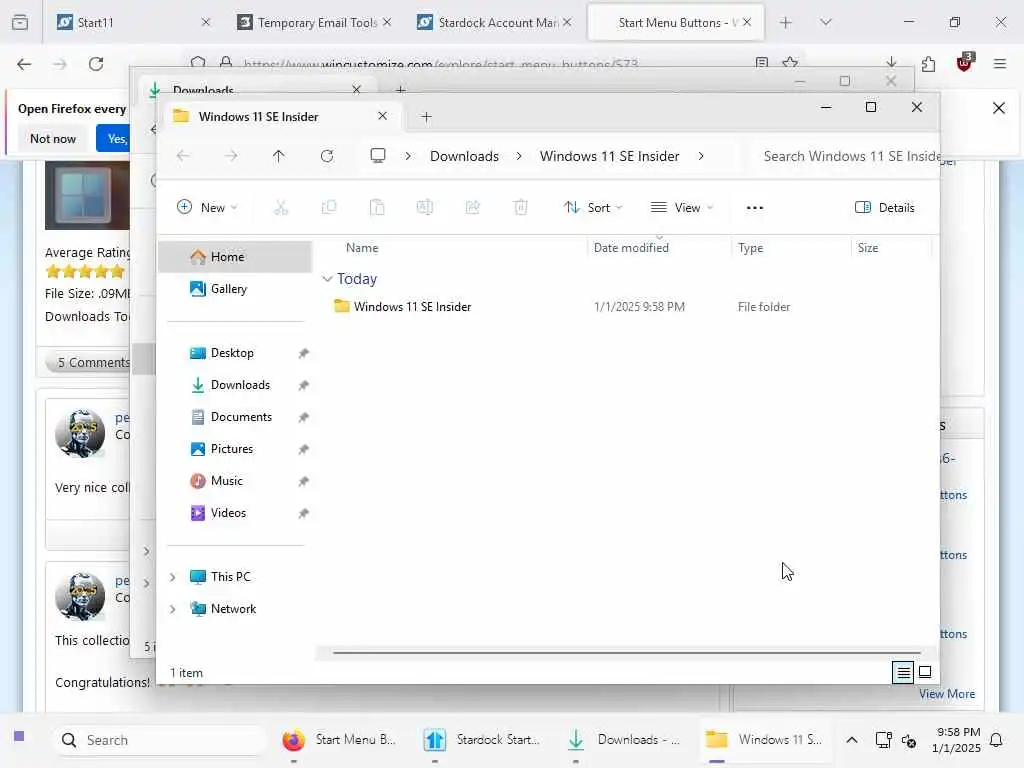1024x768 pixels.
Task: Click the Copy icon in Explorer toolbar
Action: pyautogui.click(x=329, y=208)
